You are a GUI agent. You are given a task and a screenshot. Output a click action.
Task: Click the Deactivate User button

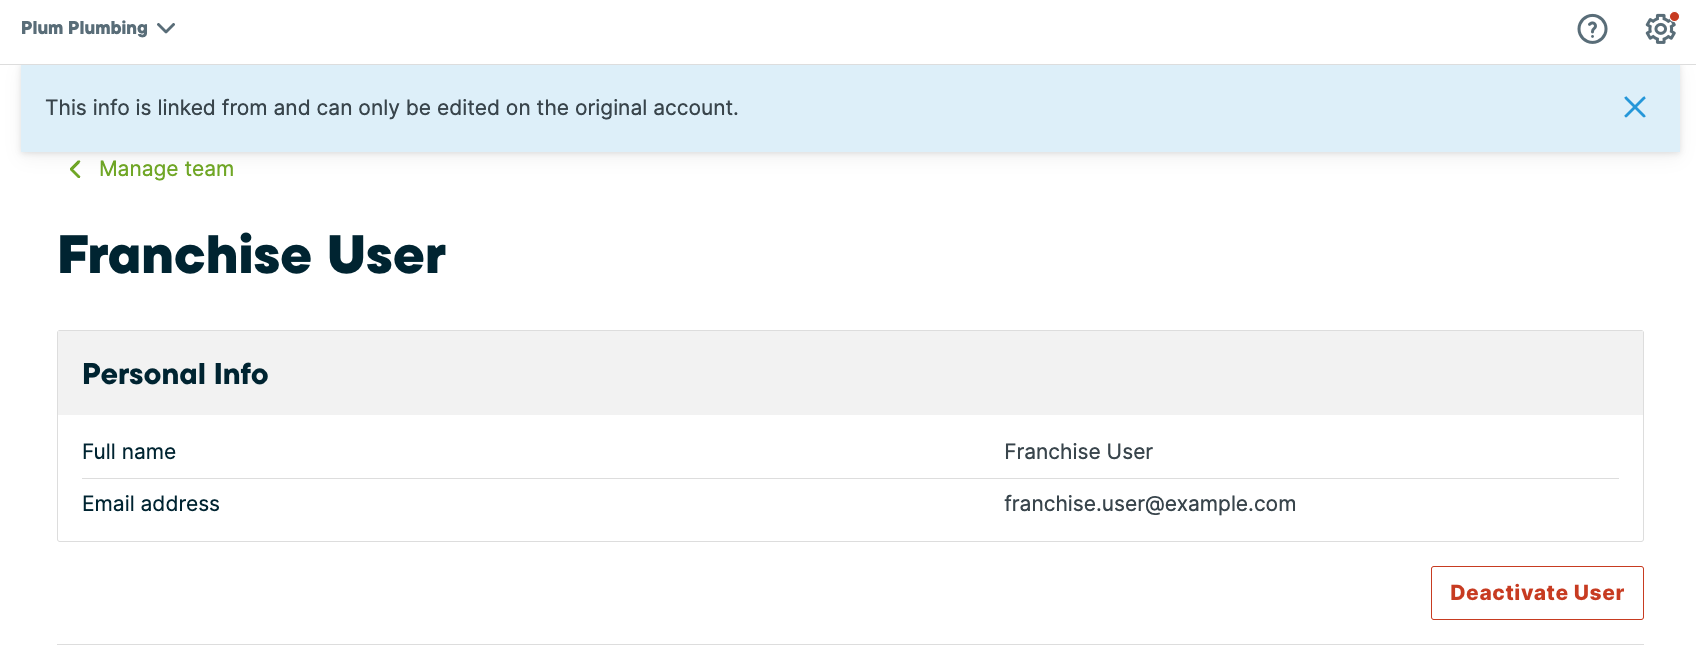[1537, 593]
